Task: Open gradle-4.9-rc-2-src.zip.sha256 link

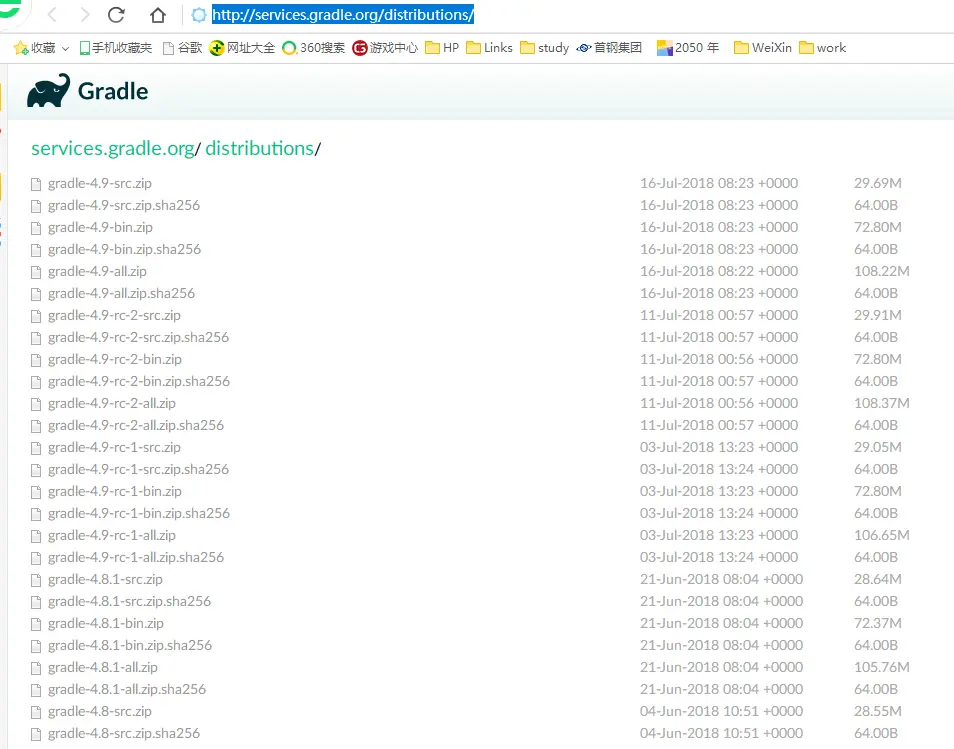Action: [139, 337]
